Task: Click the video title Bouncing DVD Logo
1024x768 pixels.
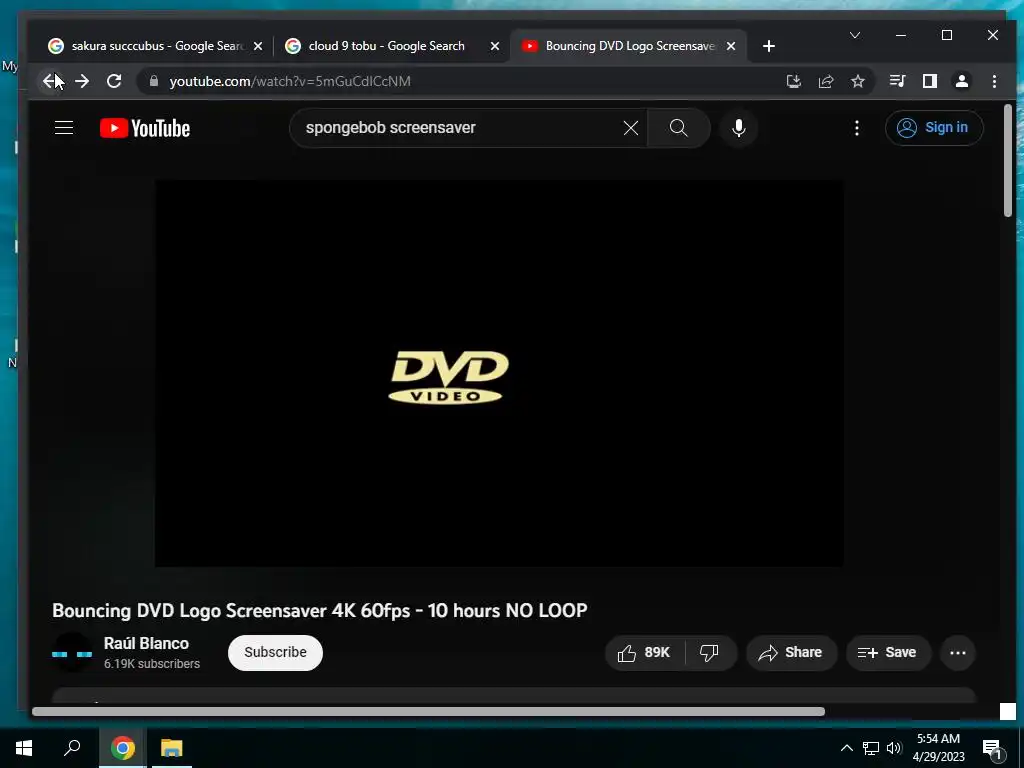Action: [x=320, y=611]
